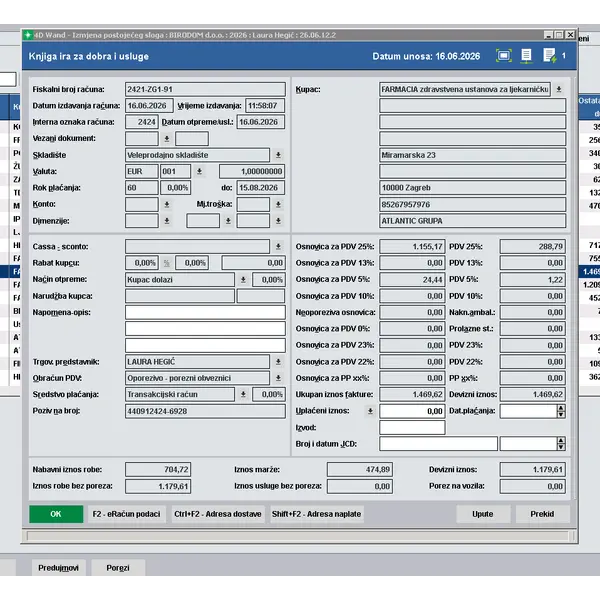Expand Način otpreme selection arrow
The width and height of the screenshot is (600, 600).
tap(243, 280)
